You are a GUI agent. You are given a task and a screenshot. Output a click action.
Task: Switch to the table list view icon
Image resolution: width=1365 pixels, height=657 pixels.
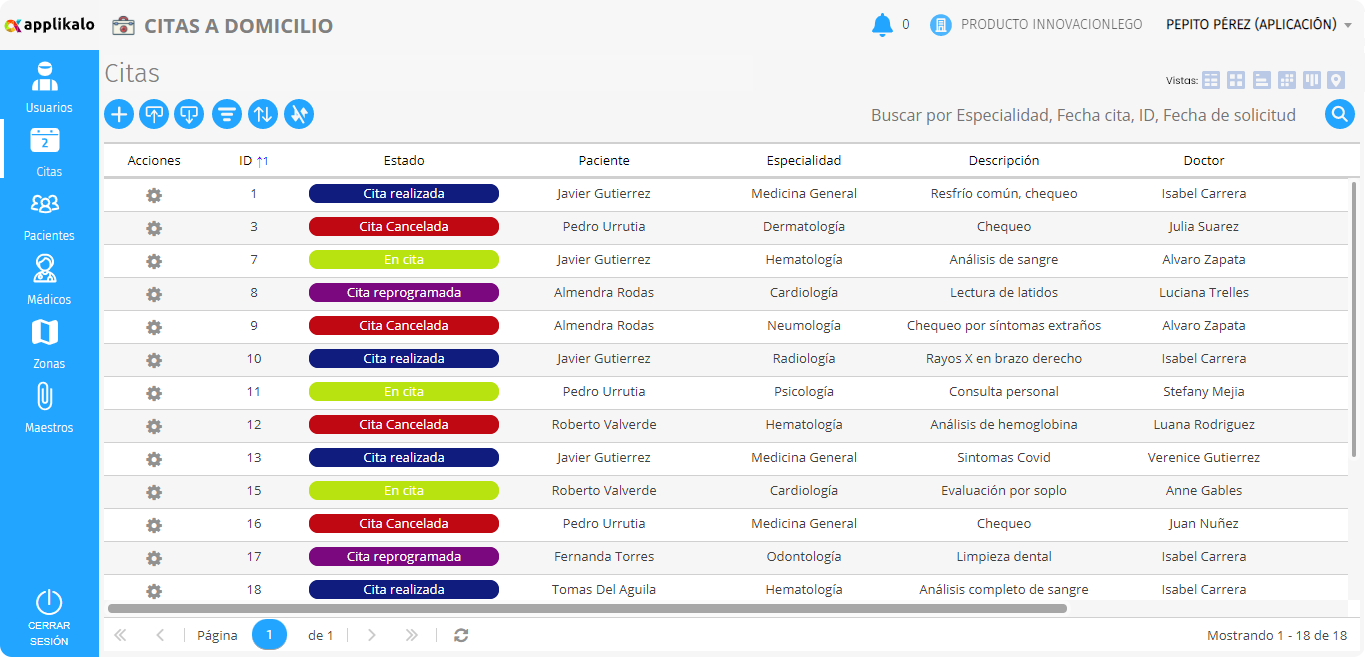(1211, 80)
